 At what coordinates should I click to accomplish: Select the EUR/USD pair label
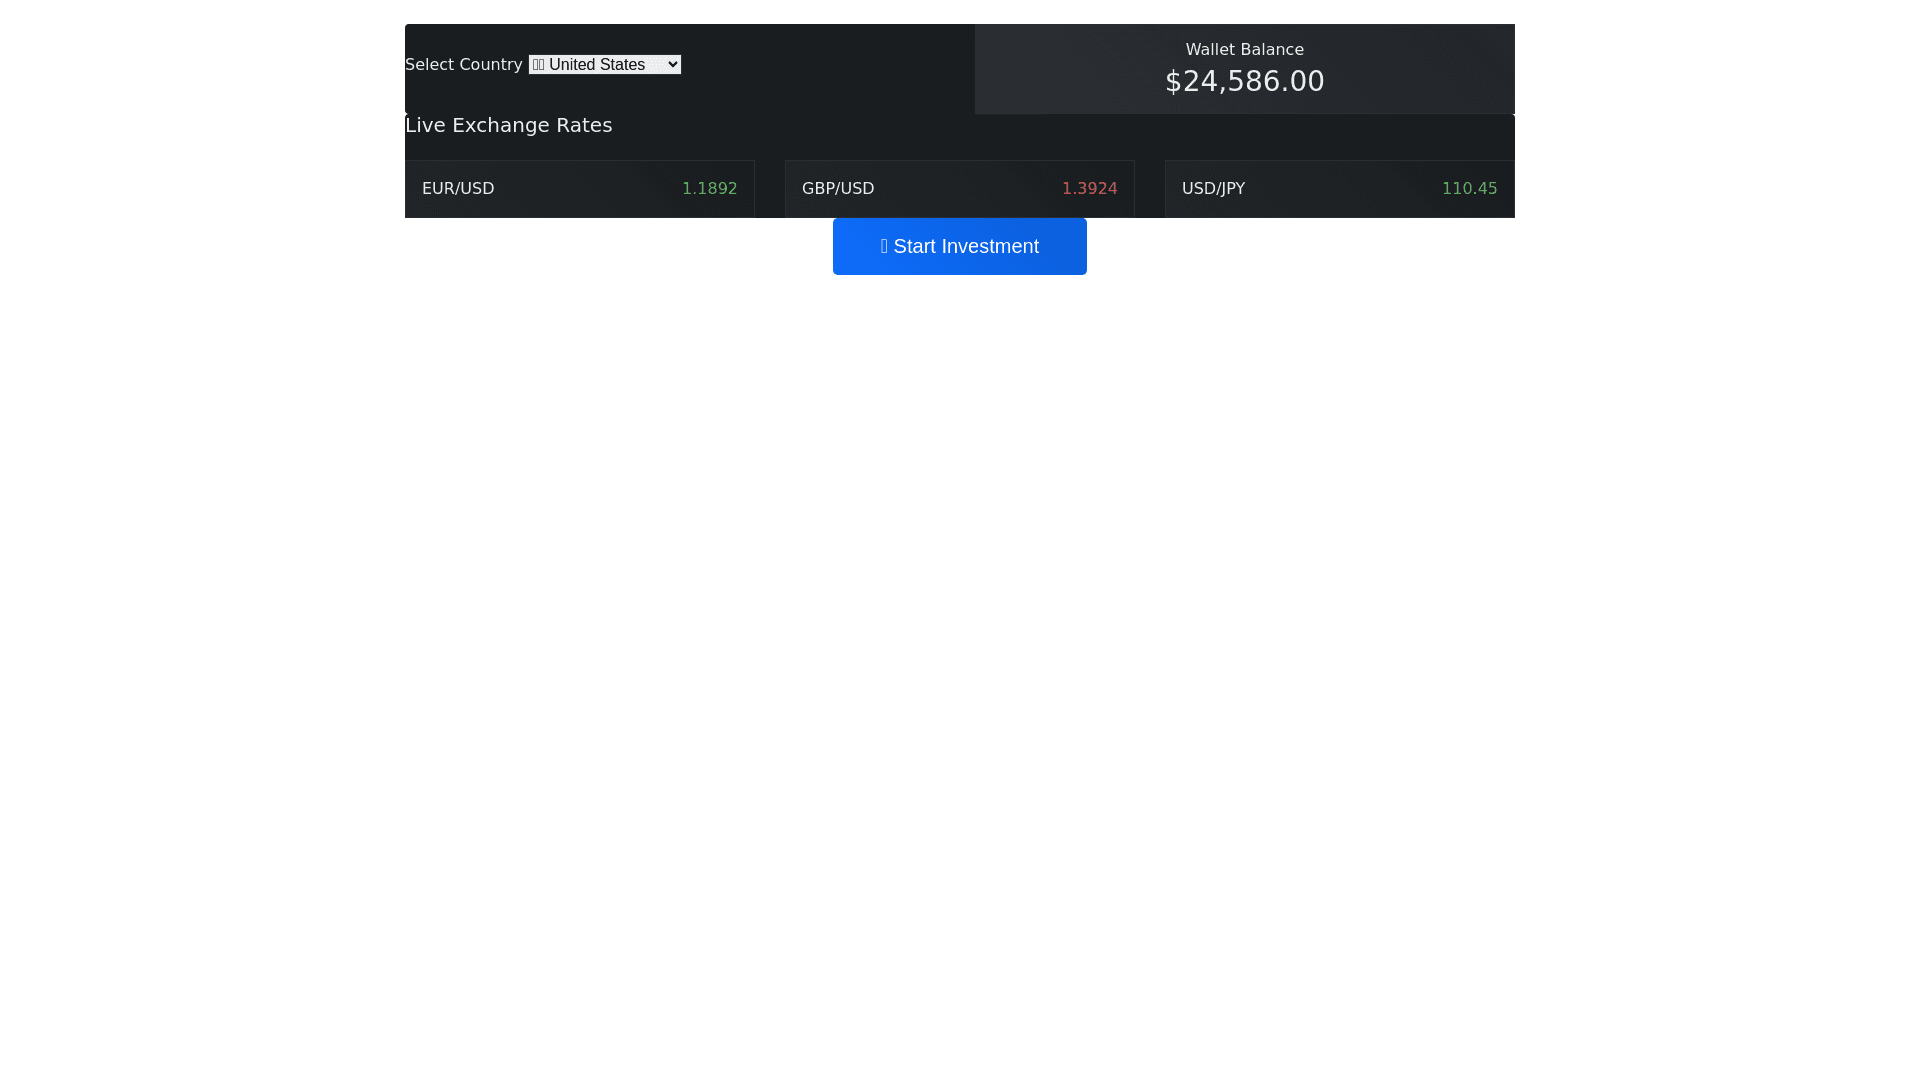pyautogui.click(x=458, y=188)
